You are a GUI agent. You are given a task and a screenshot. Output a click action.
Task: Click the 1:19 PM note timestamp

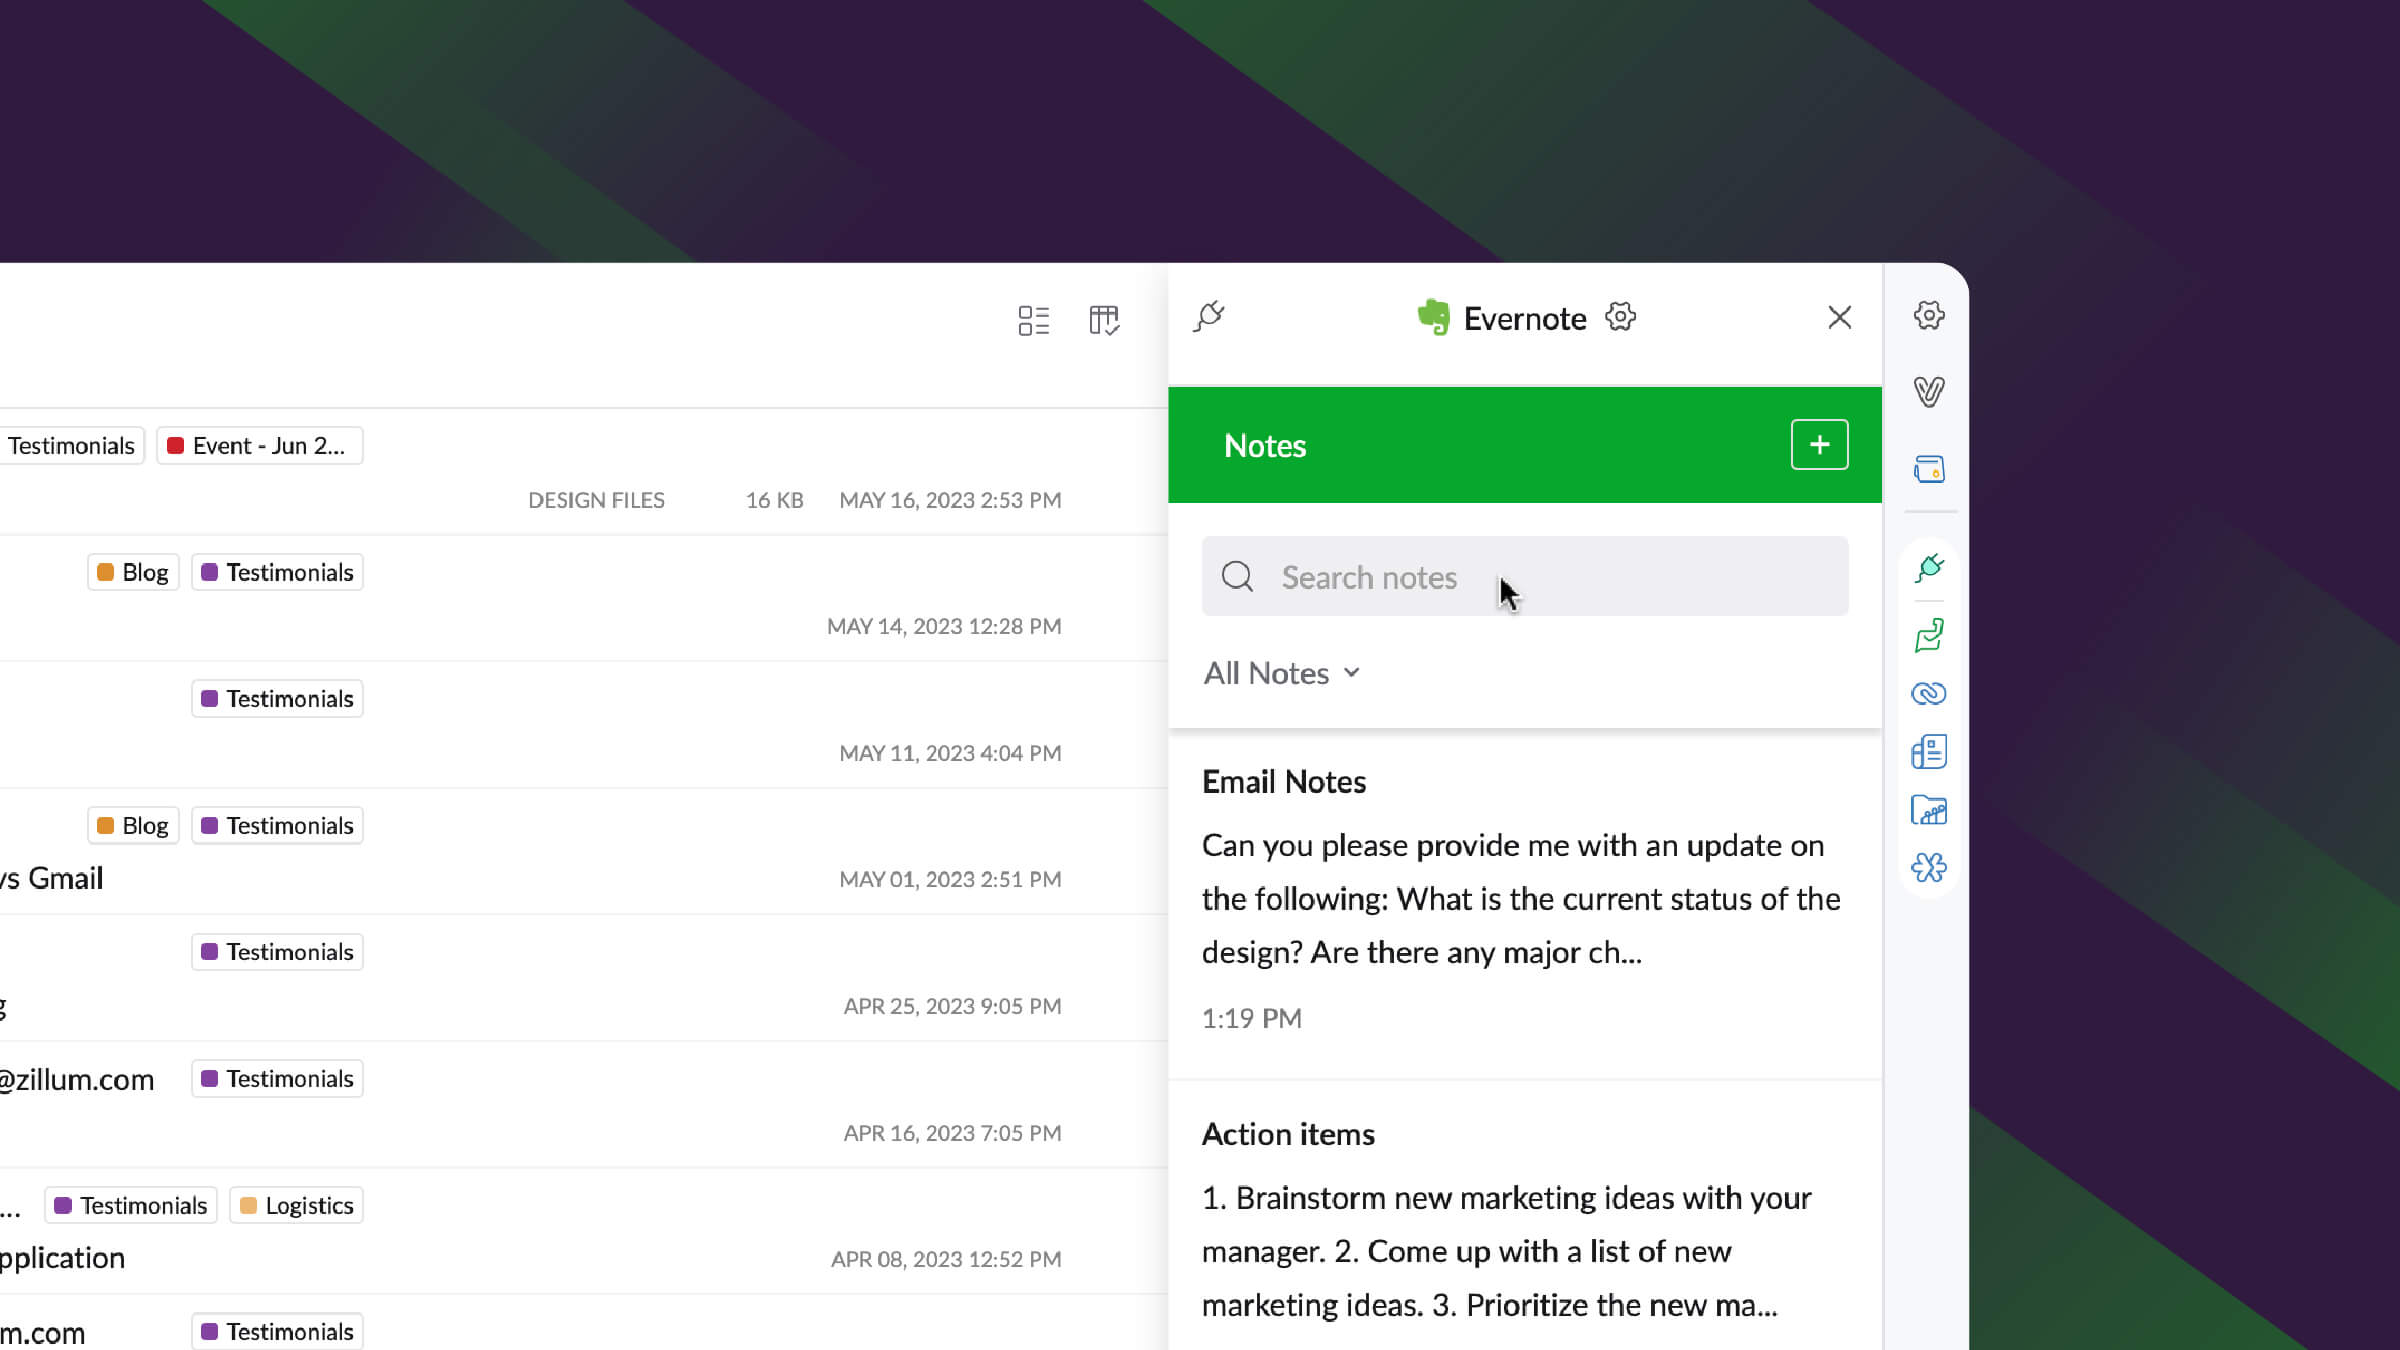[1252, 1018]
